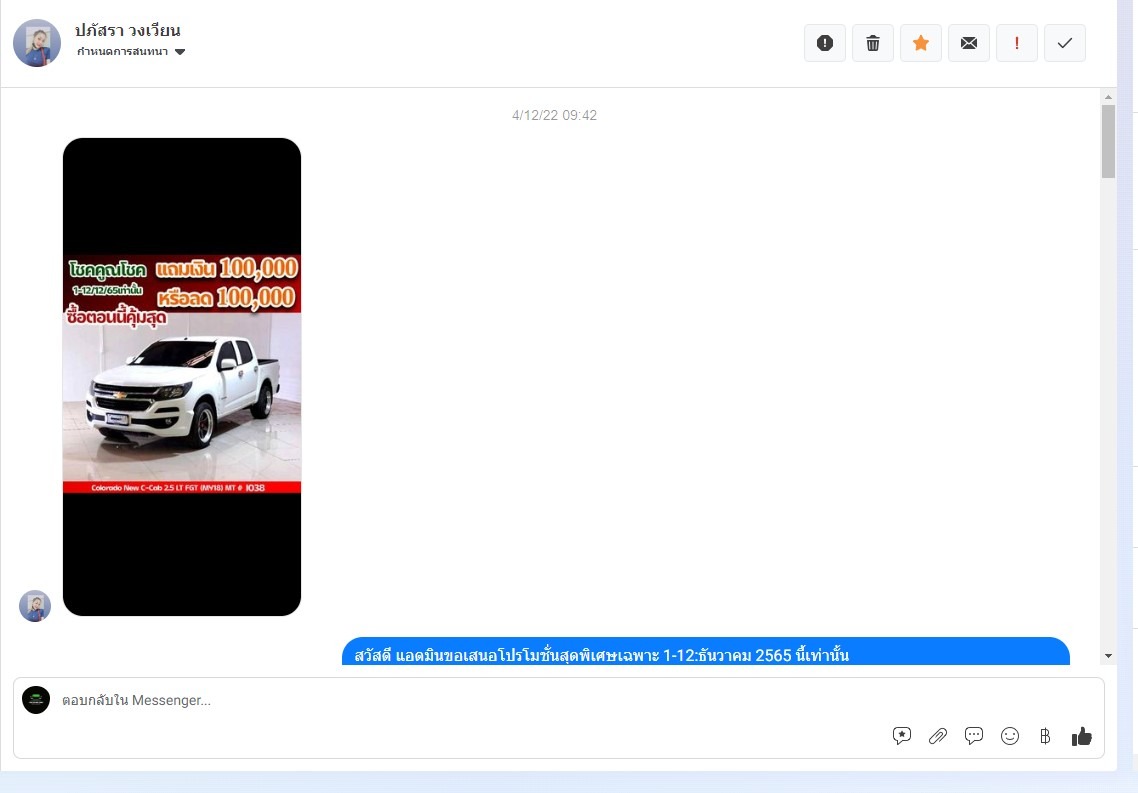Open the speech bubble with dots icon

[974, 736]
